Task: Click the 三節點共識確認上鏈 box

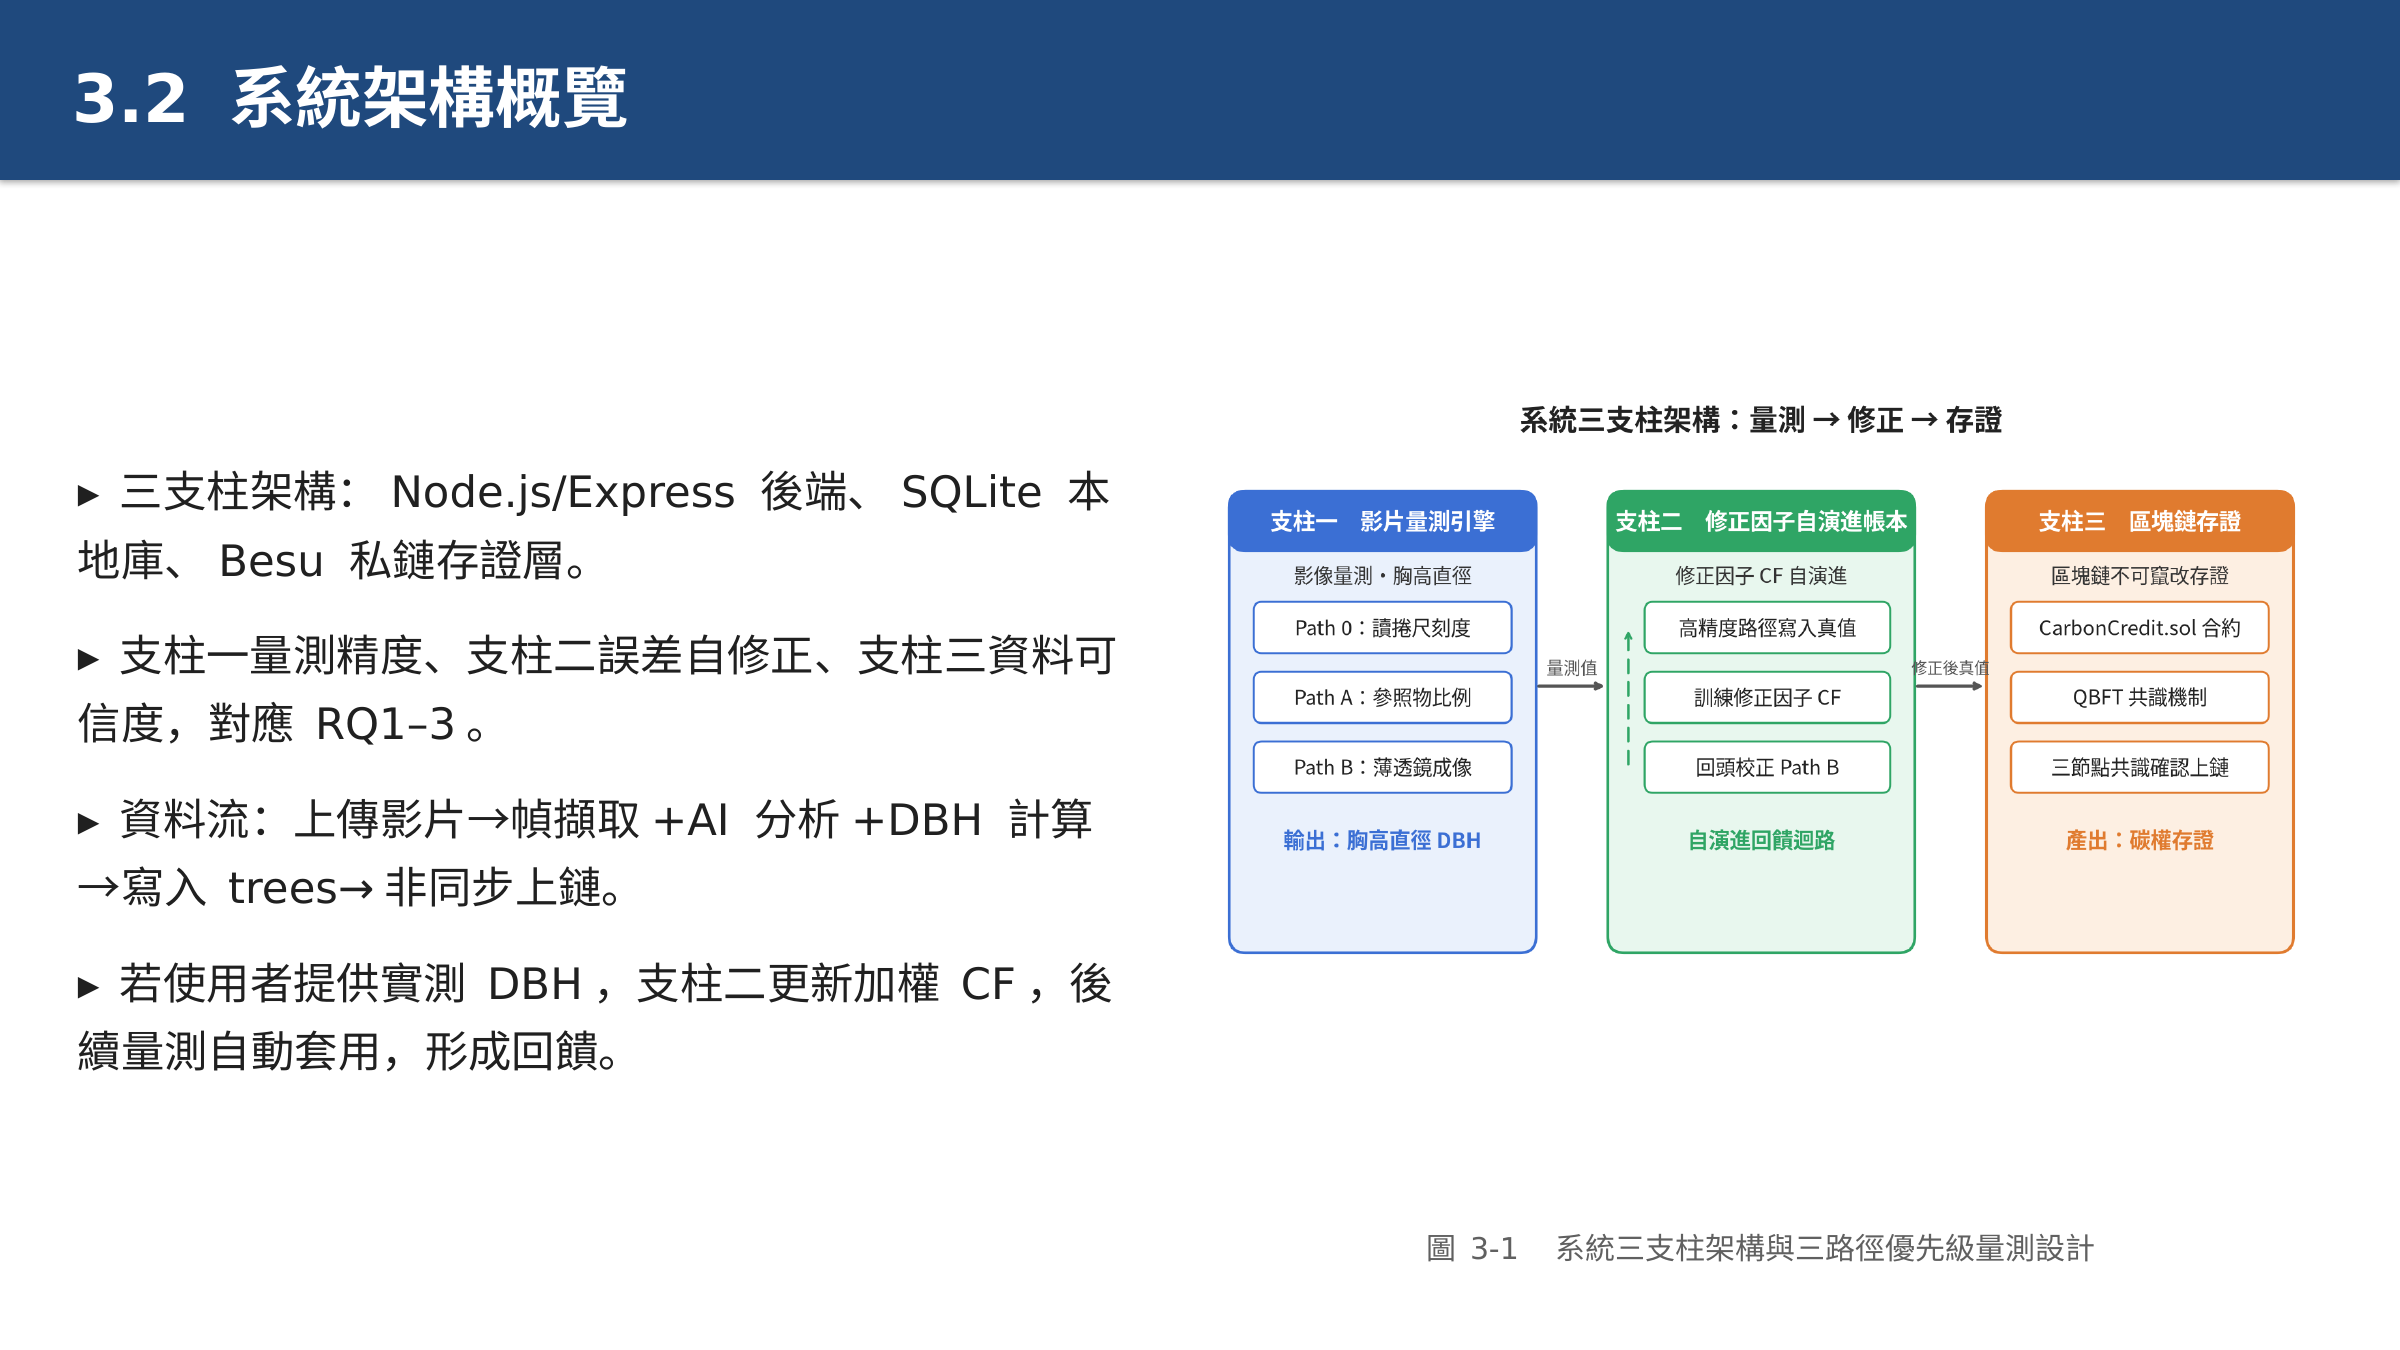Action: 2139,767
